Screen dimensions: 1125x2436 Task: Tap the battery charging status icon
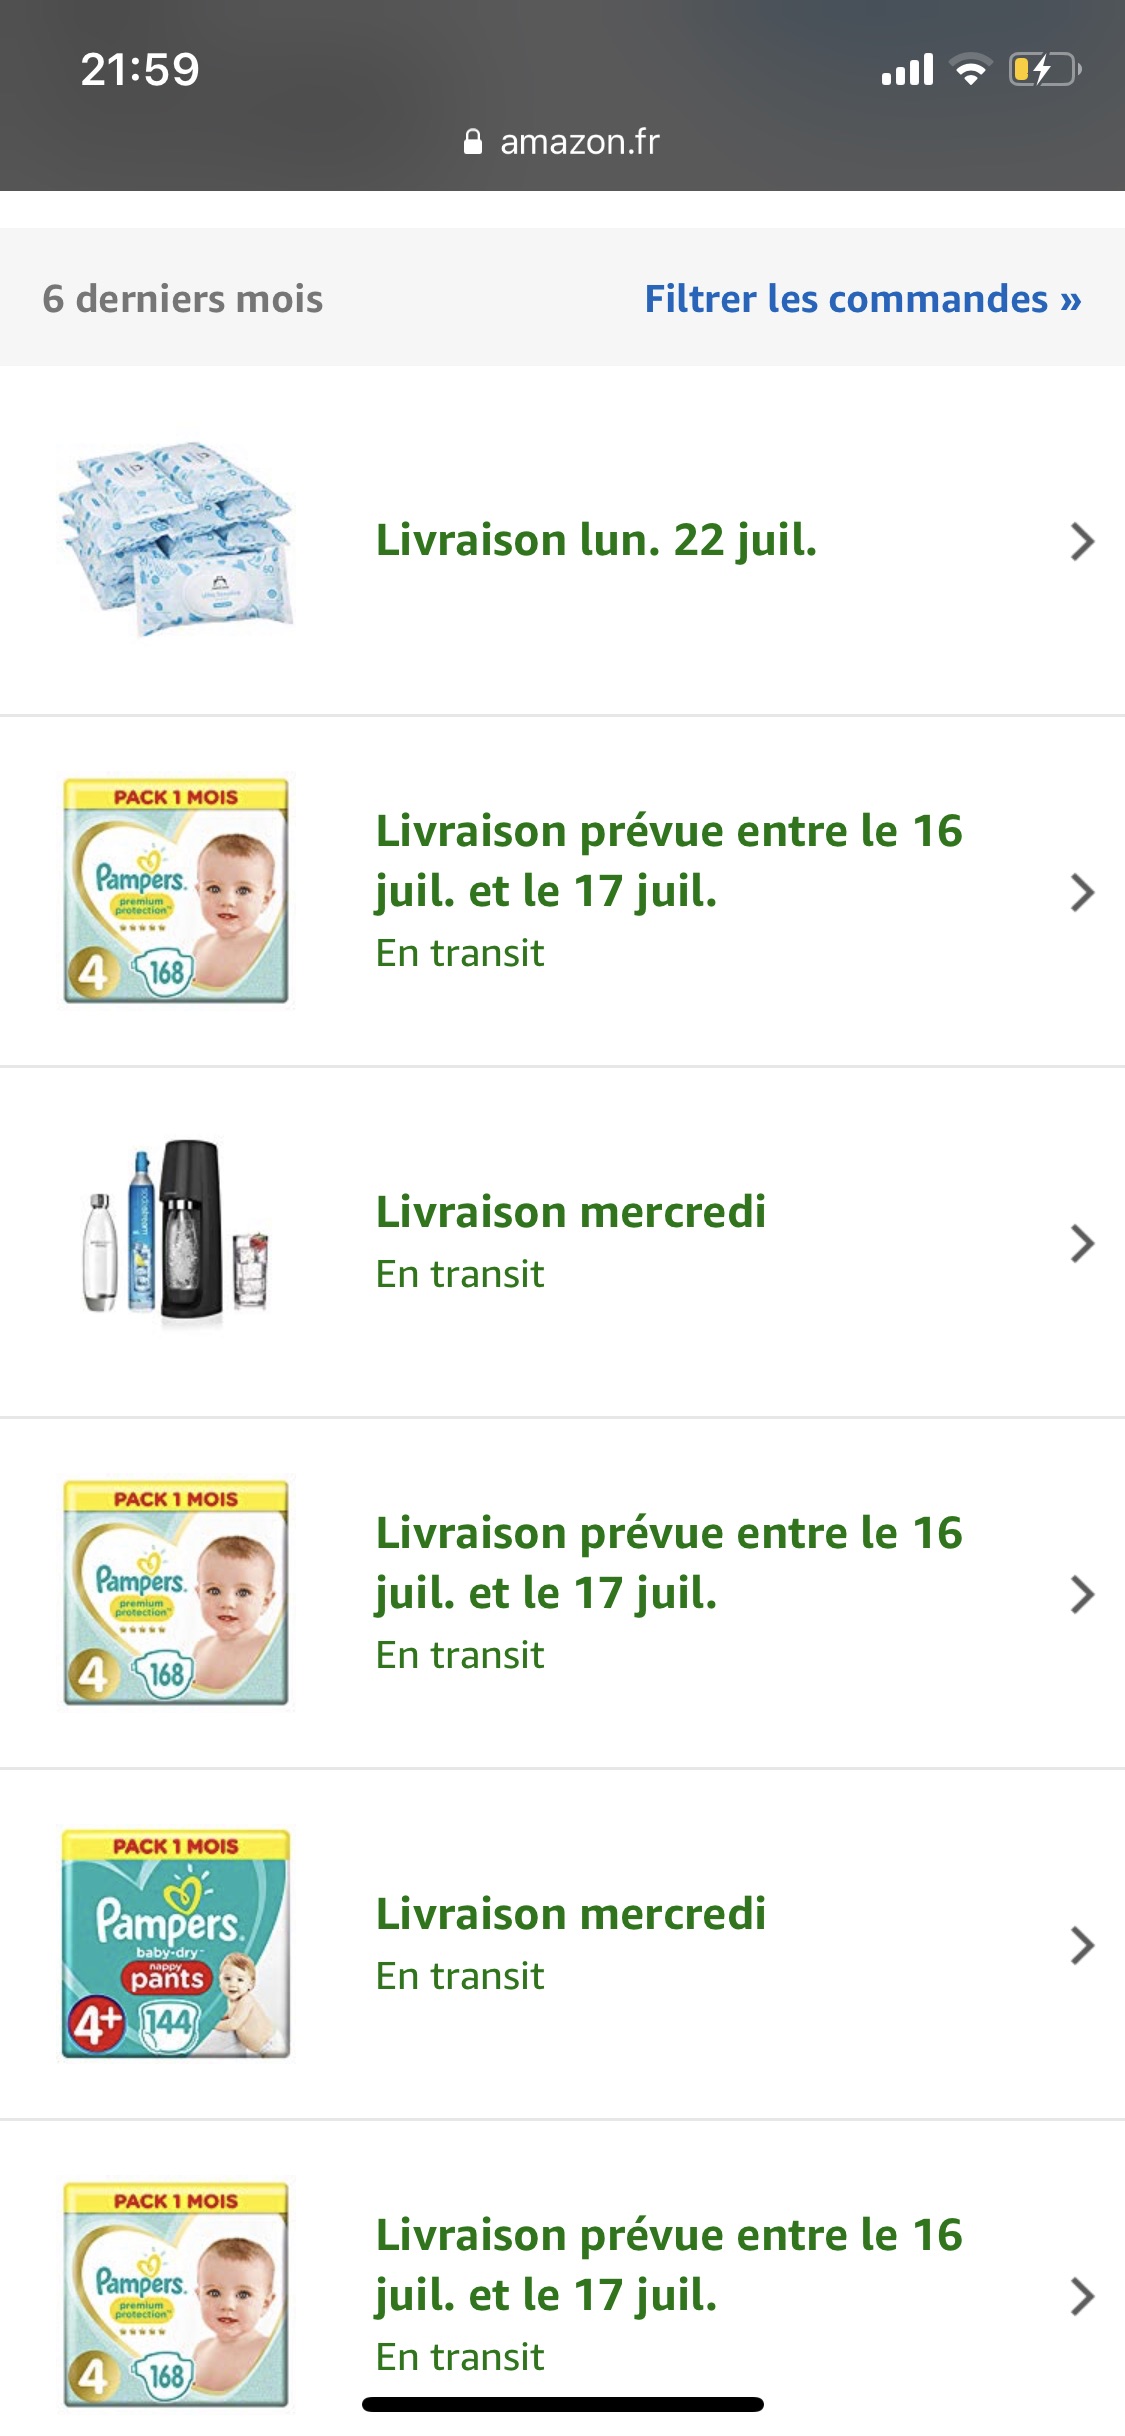(1045, 70)
